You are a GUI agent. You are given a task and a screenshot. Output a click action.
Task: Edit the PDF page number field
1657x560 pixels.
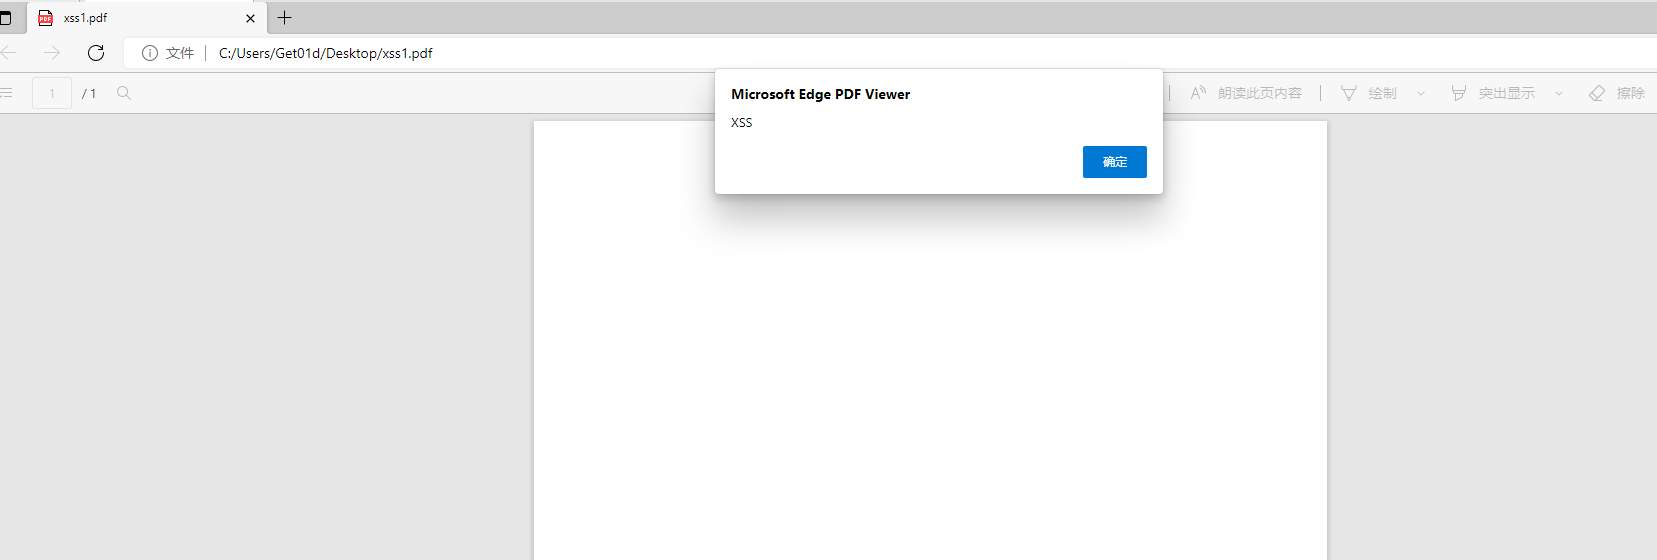tap(52, 93)
